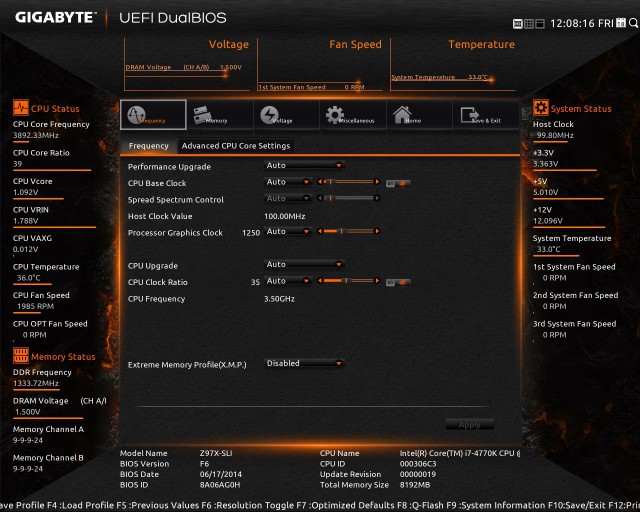Click the System Status gear icon
The height and width of the screenshot is (512, 640).
[x=540, y=108]
